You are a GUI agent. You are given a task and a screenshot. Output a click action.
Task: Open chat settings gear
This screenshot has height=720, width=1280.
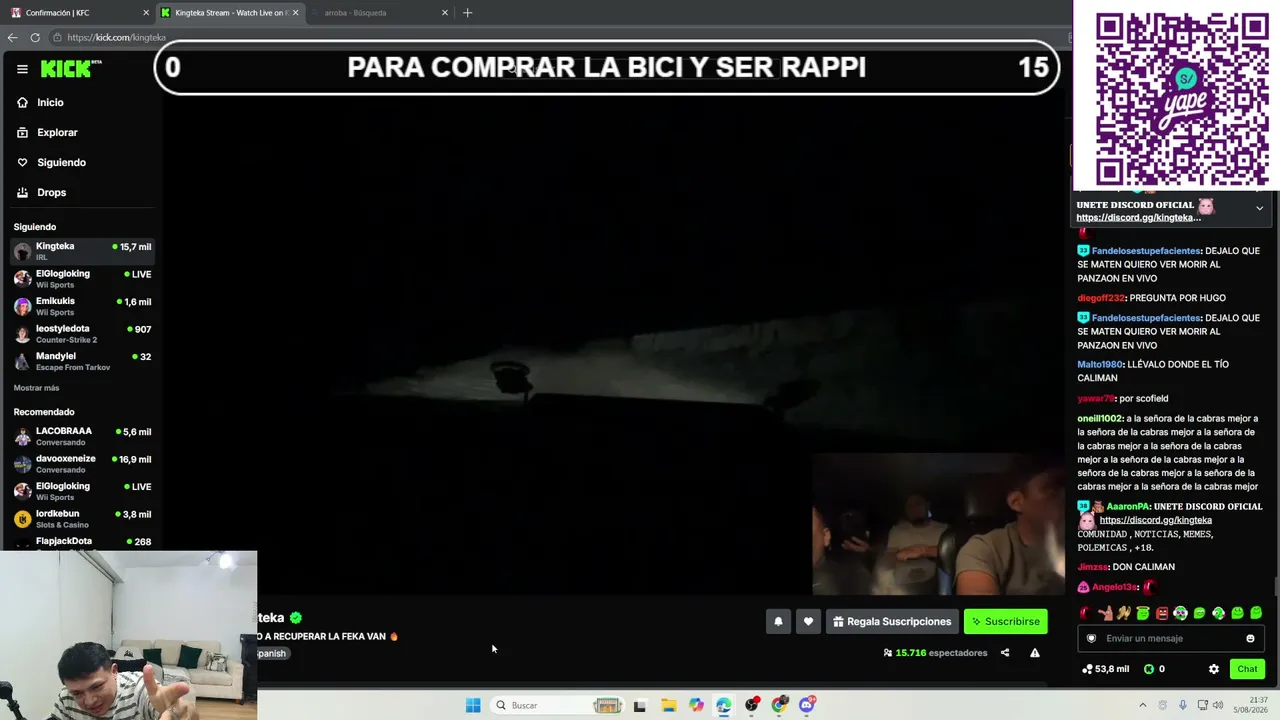(x=1214, y=669)
